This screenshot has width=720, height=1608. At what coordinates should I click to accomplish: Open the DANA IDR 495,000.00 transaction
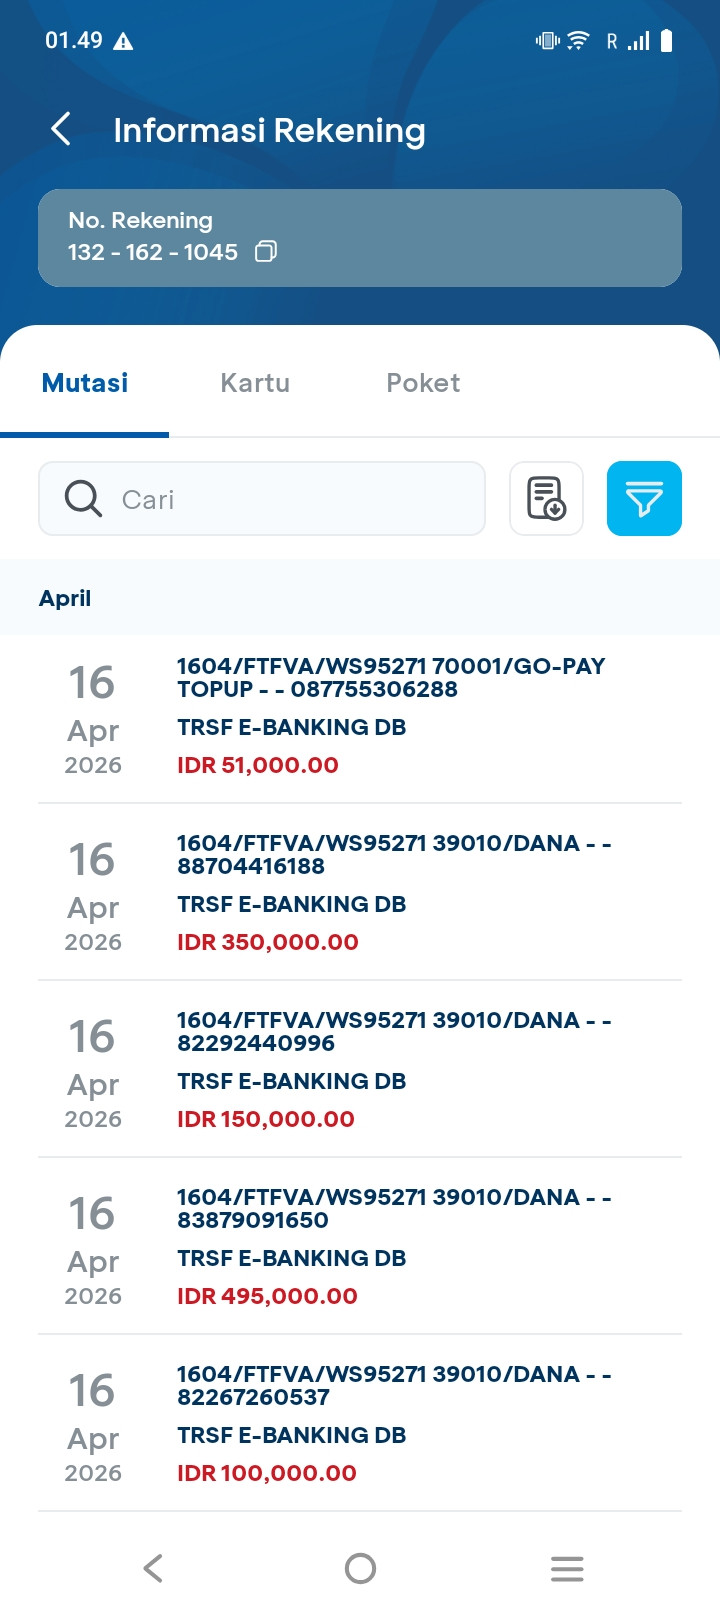point(360,1246)
